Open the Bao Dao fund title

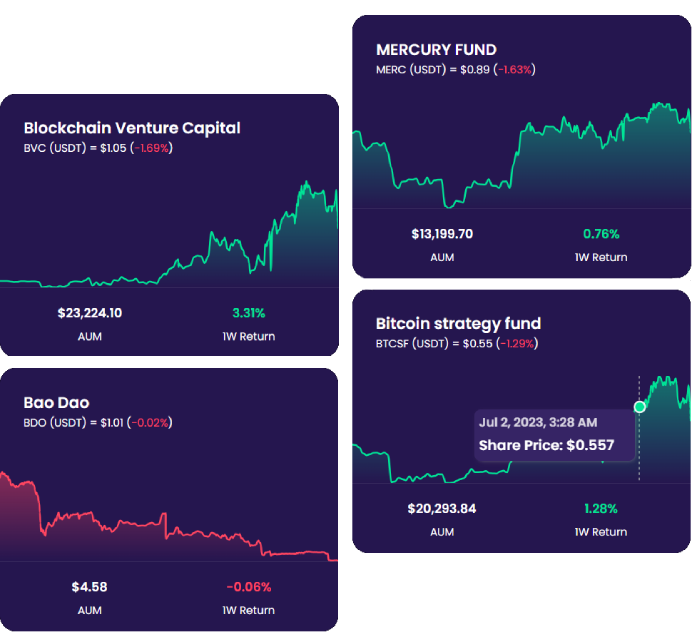[x=56, y=402]
